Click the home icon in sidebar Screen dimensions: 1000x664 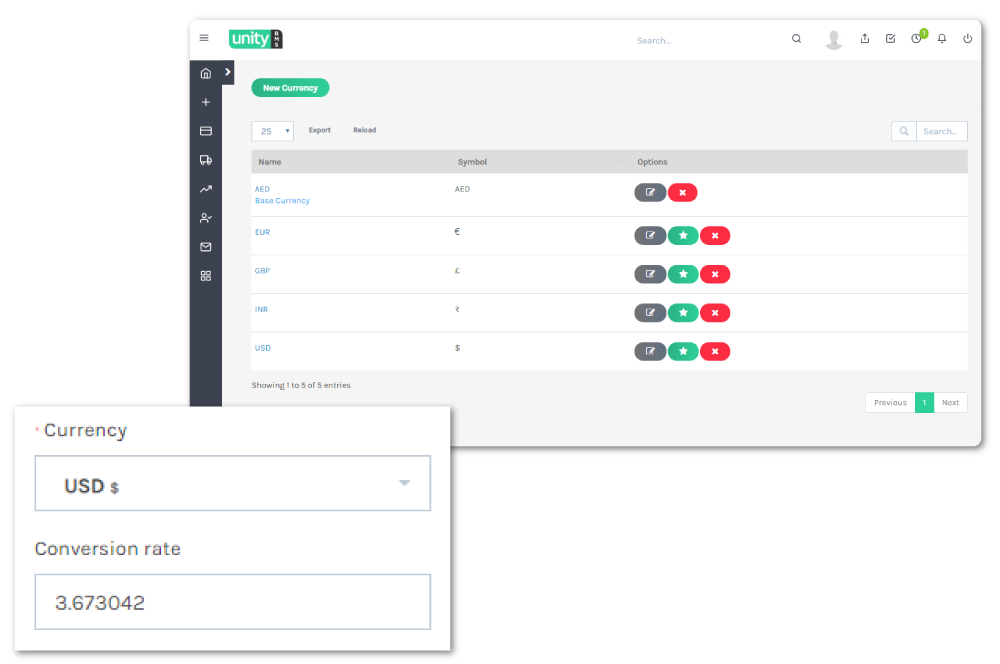point(206,73)
